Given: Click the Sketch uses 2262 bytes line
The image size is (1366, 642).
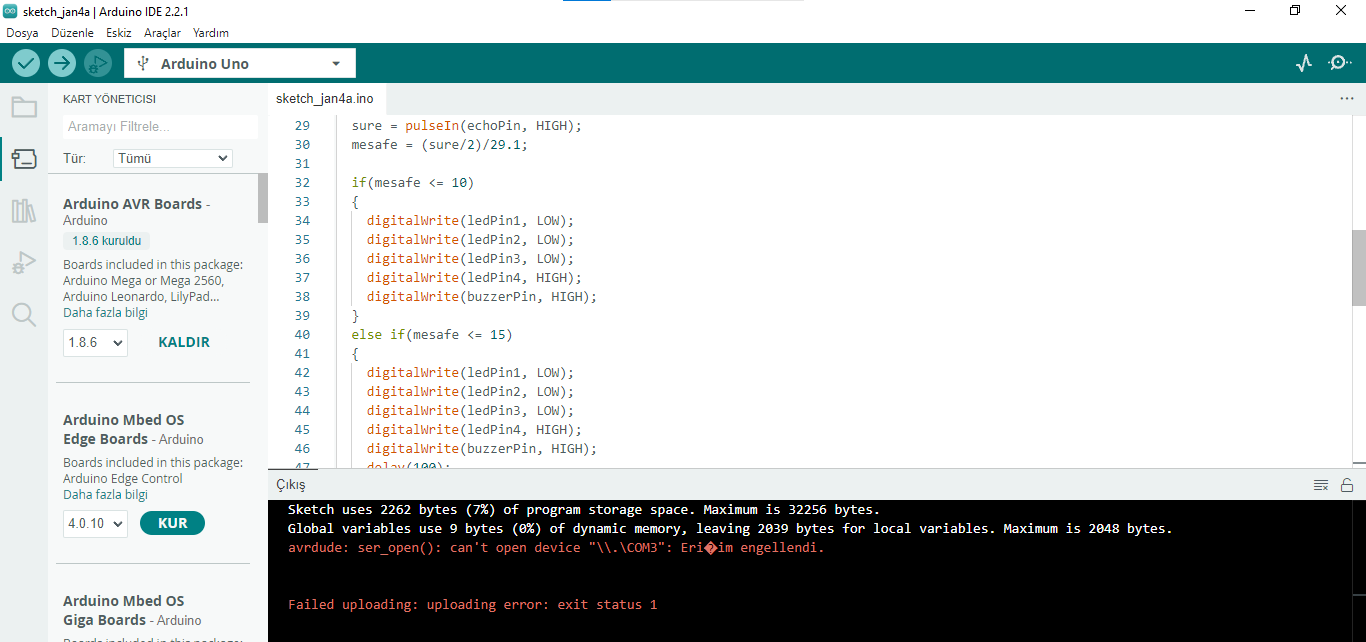Looking at the screenshot, I should tap(584, 510).
